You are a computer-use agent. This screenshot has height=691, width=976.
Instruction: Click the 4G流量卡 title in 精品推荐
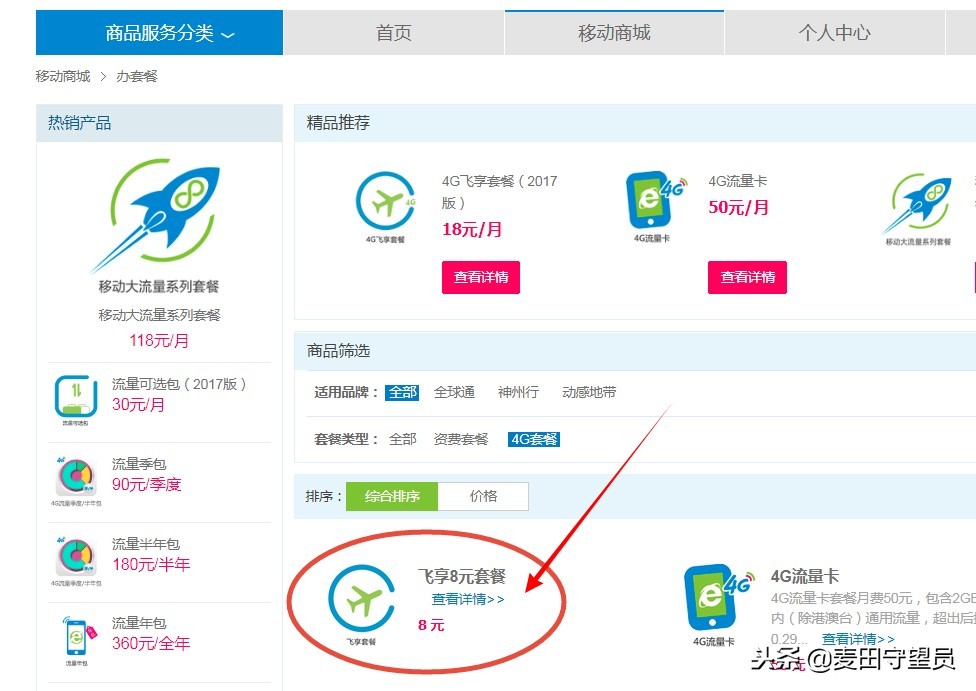point(738,181)
